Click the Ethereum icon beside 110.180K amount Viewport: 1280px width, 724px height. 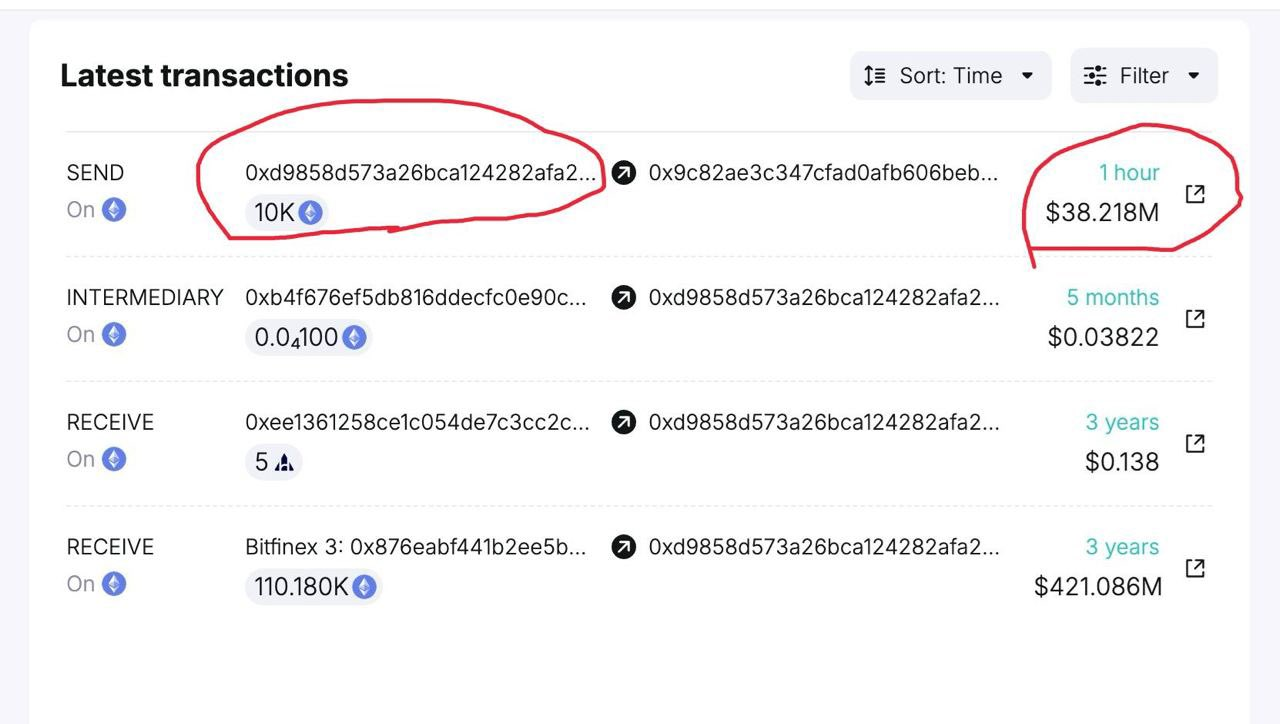[x=364, y=587]
